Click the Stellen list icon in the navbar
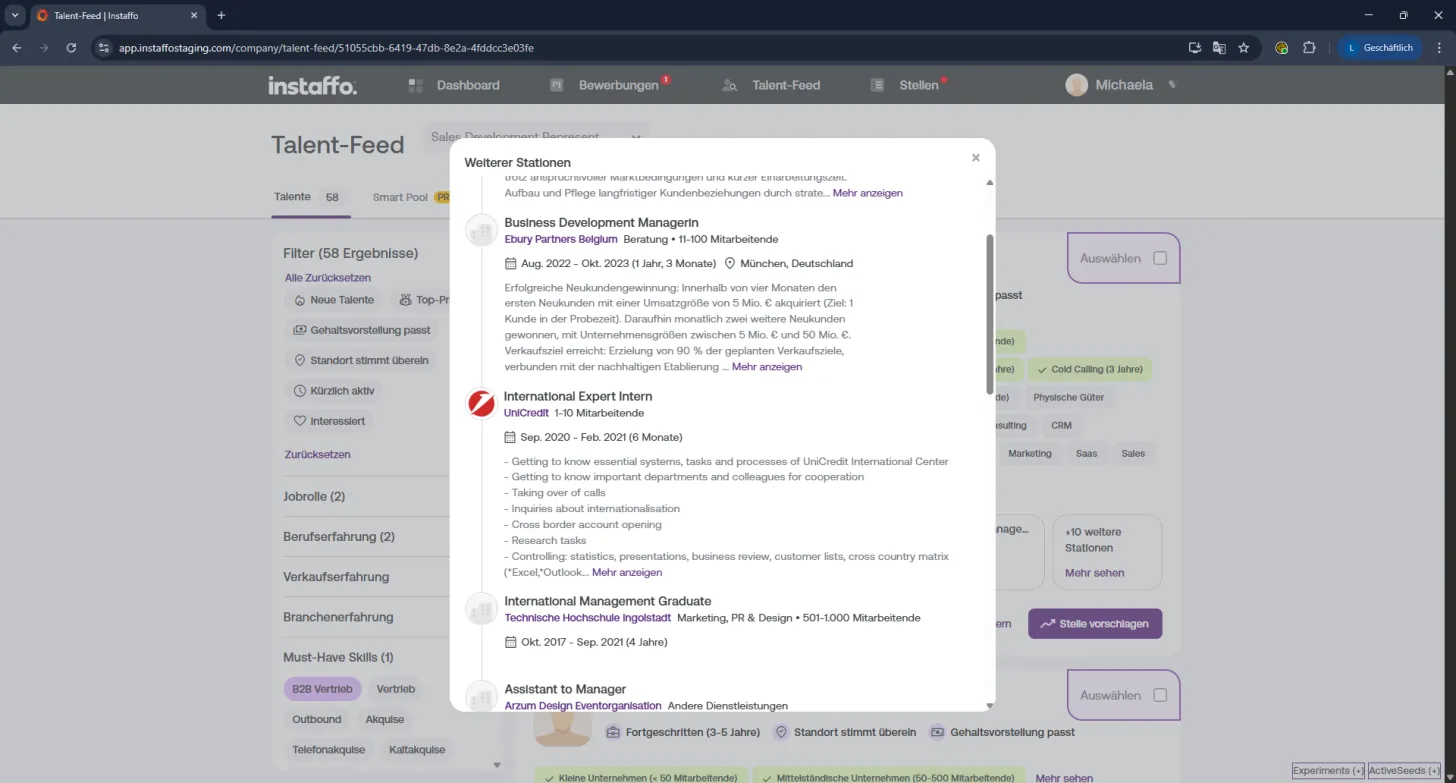 (x=877, y=85)
